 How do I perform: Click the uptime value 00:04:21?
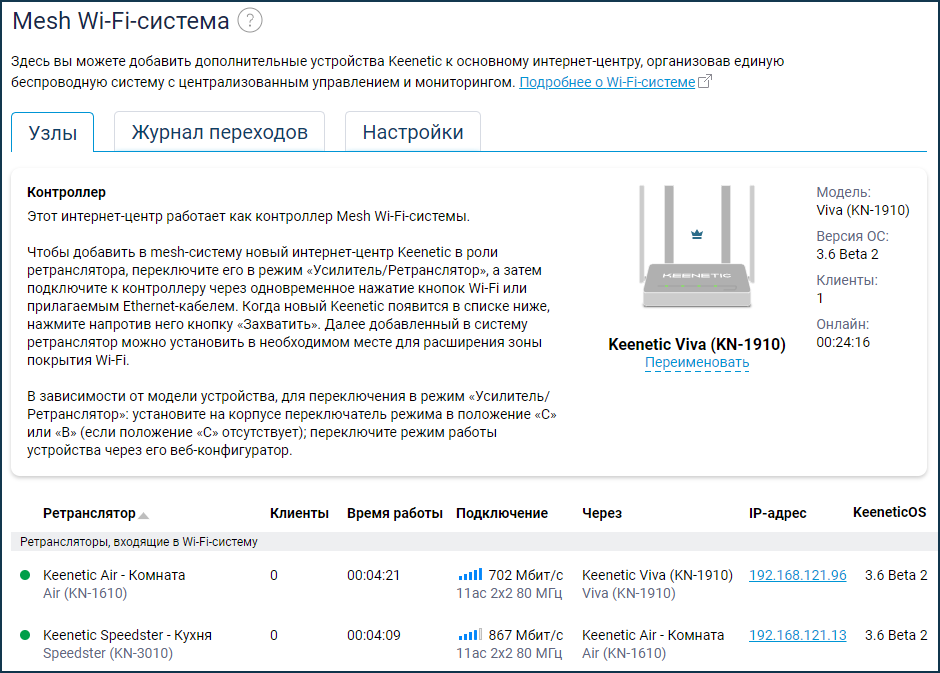(x=373, y=575)
